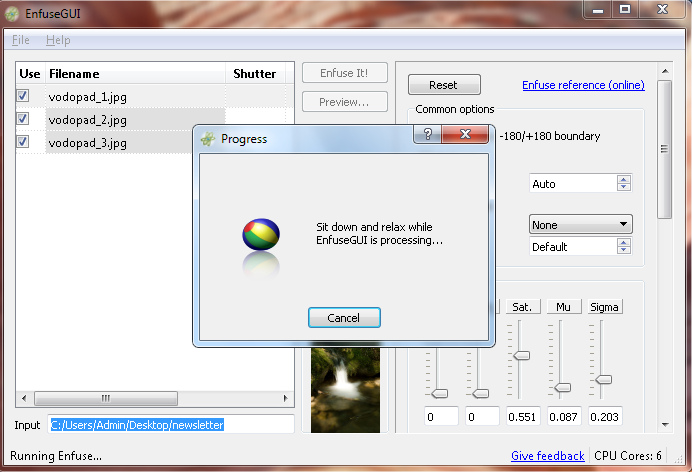The image size is (692, 472).
Task: Click the Use column header
Action: click(30, 74)
